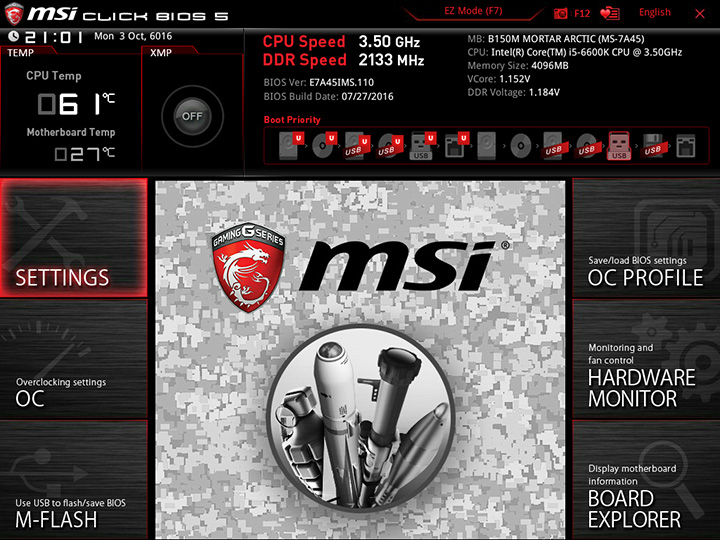Click the CPU i5-6600K info line
Screen dimensions: 720x540
[574, 52]
